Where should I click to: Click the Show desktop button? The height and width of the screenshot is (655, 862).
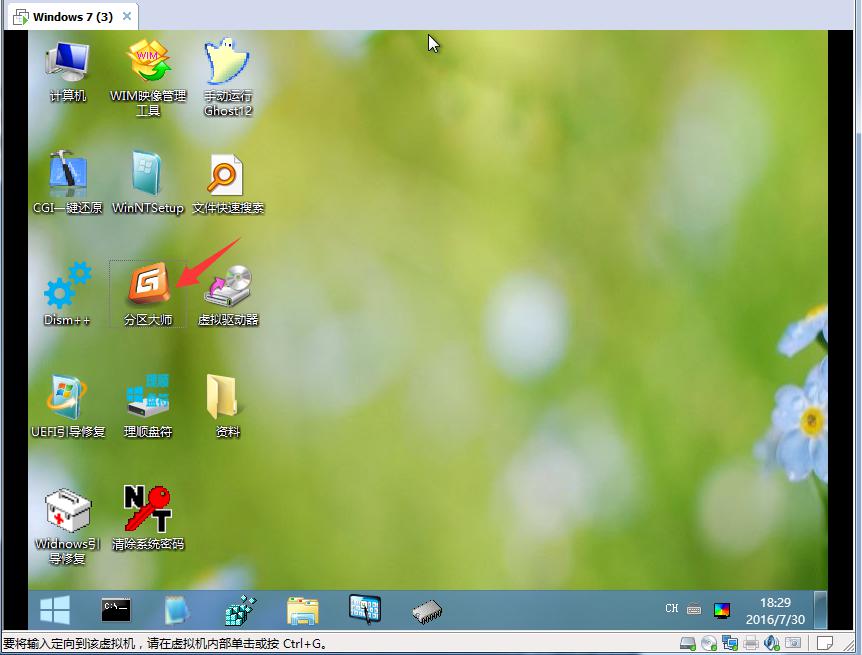pos(820,610)
